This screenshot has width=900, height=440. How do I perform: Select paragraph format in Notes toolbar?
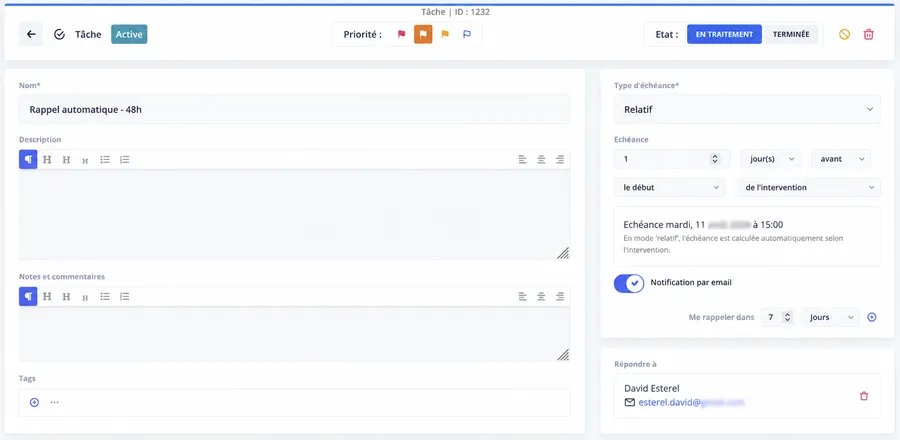click(x=28, y=297)
